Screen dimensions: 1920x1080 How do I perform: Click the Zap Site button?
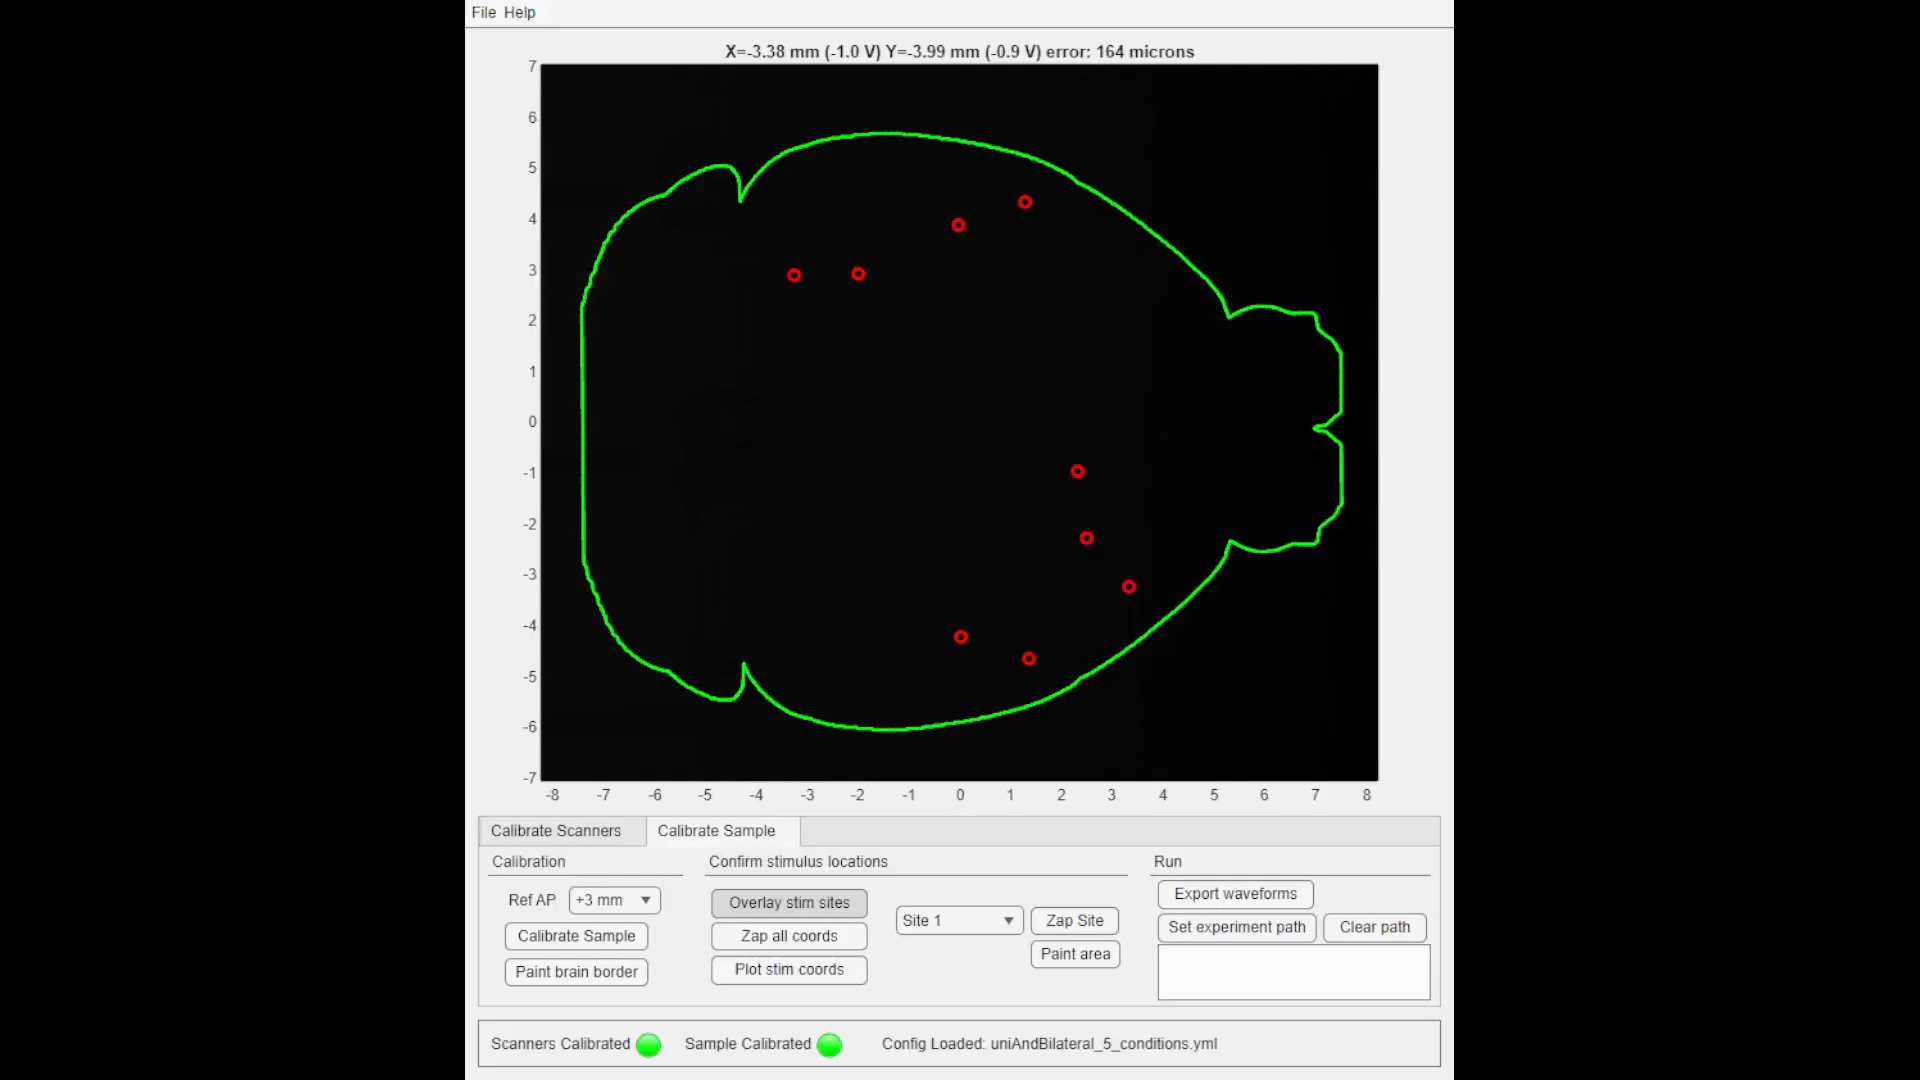tap(1075, 921)
